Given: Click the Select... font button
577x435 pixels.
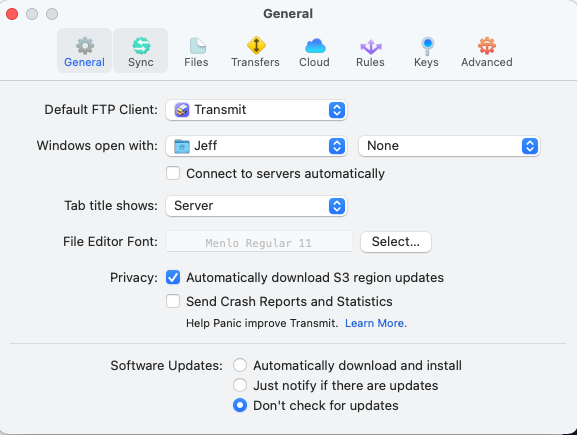Looking at the screenshot, I should tap(396, 242).
